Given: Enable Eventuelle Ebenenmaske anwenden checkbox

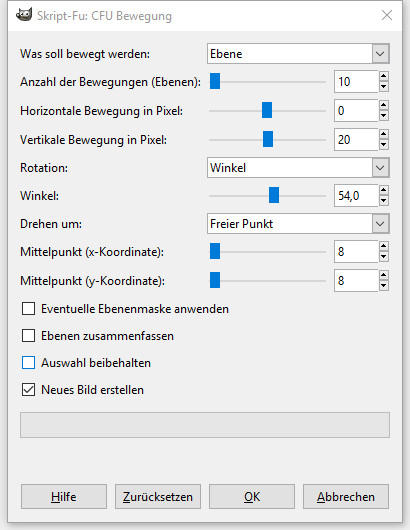Looking at the screenshot, I should coord(28,309).
